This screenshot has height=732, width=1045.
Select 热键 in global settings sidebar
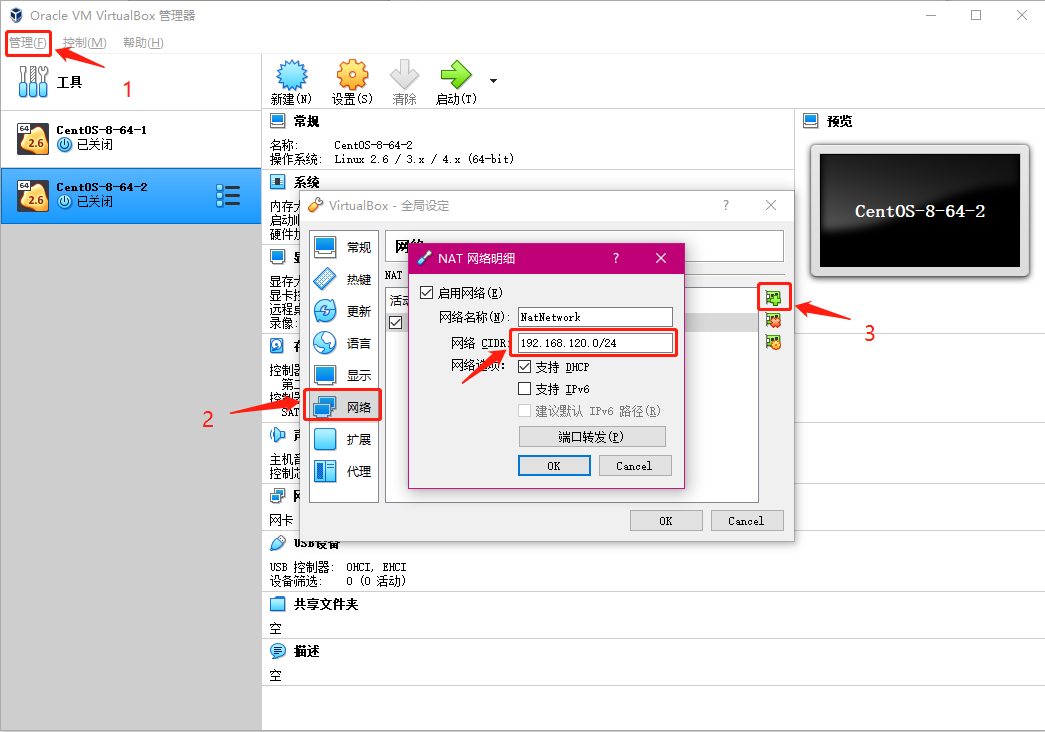(343, 279)
